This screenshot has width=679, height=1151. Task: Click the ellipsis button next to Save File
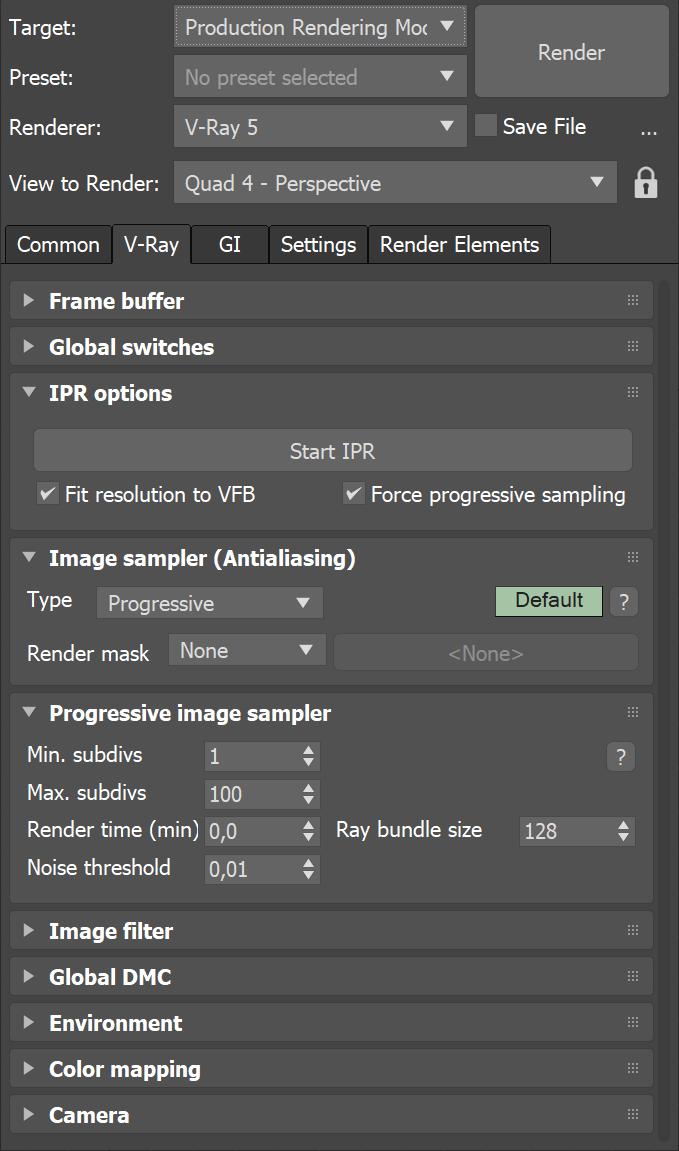[648, 129]
